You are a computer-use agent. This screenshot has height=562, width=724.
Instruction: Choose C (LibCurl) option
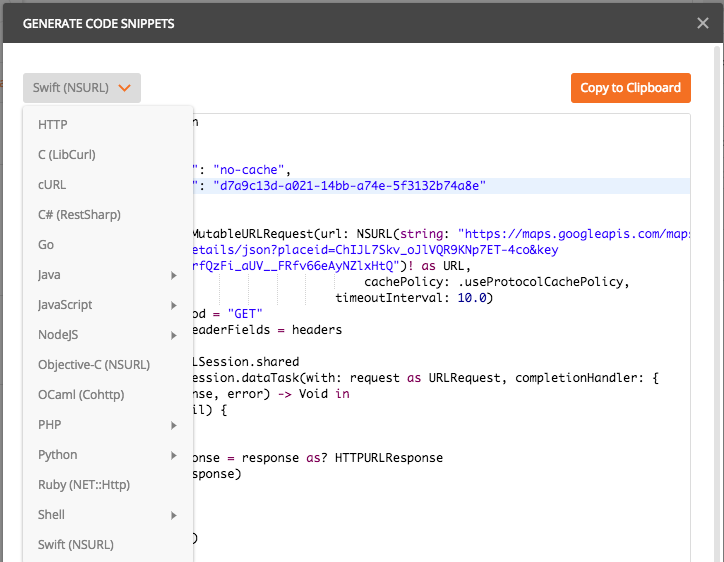click(67, 155)
